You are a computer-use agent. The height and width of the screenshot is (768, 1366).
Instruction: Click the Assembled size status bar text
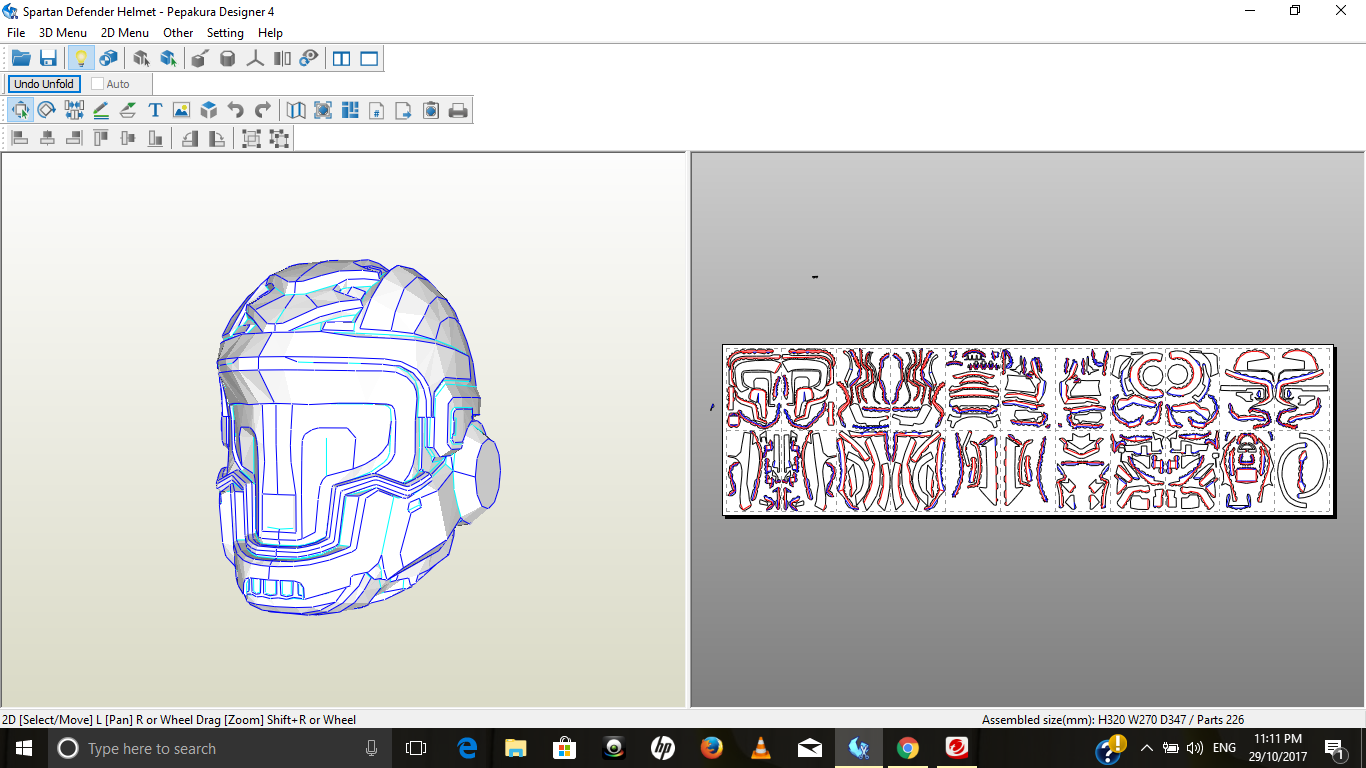coord(1113,720)
